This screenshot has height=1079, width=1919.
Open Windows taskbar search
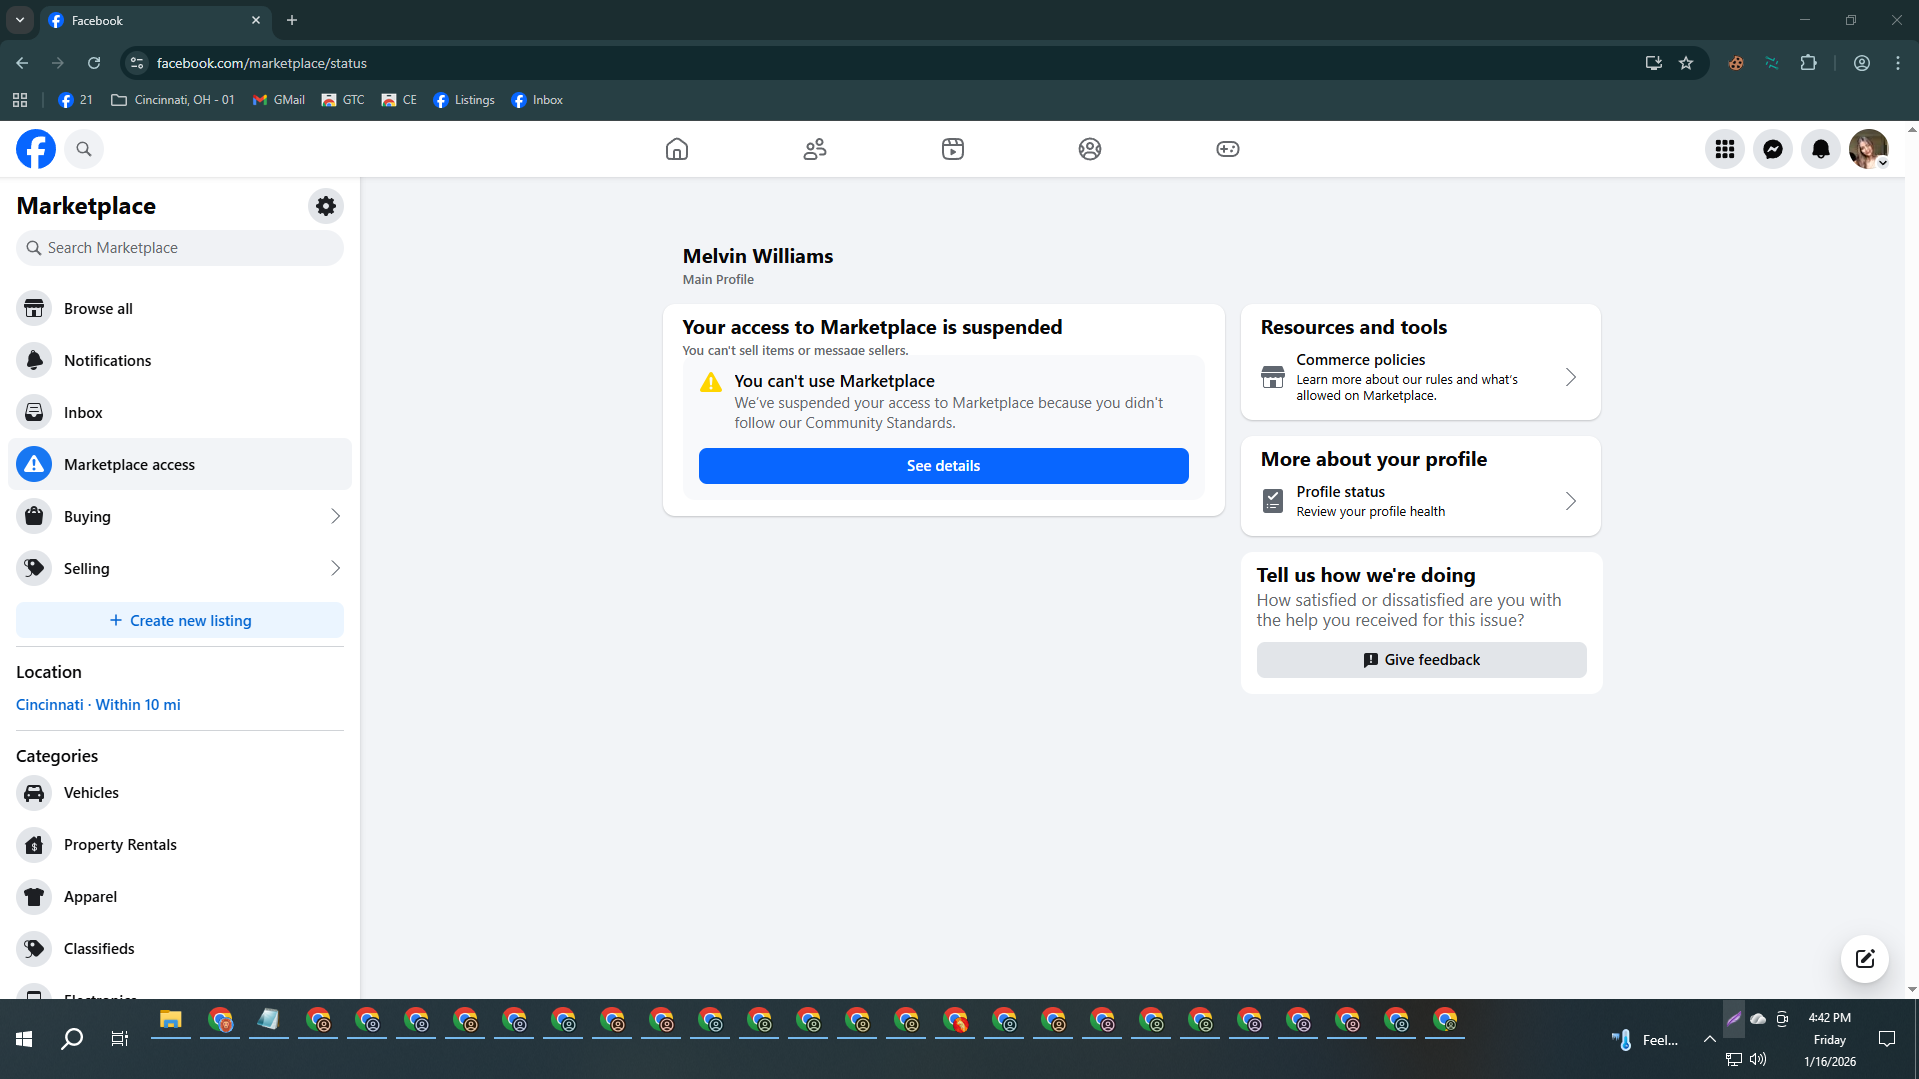click(x=72, y=1039)
